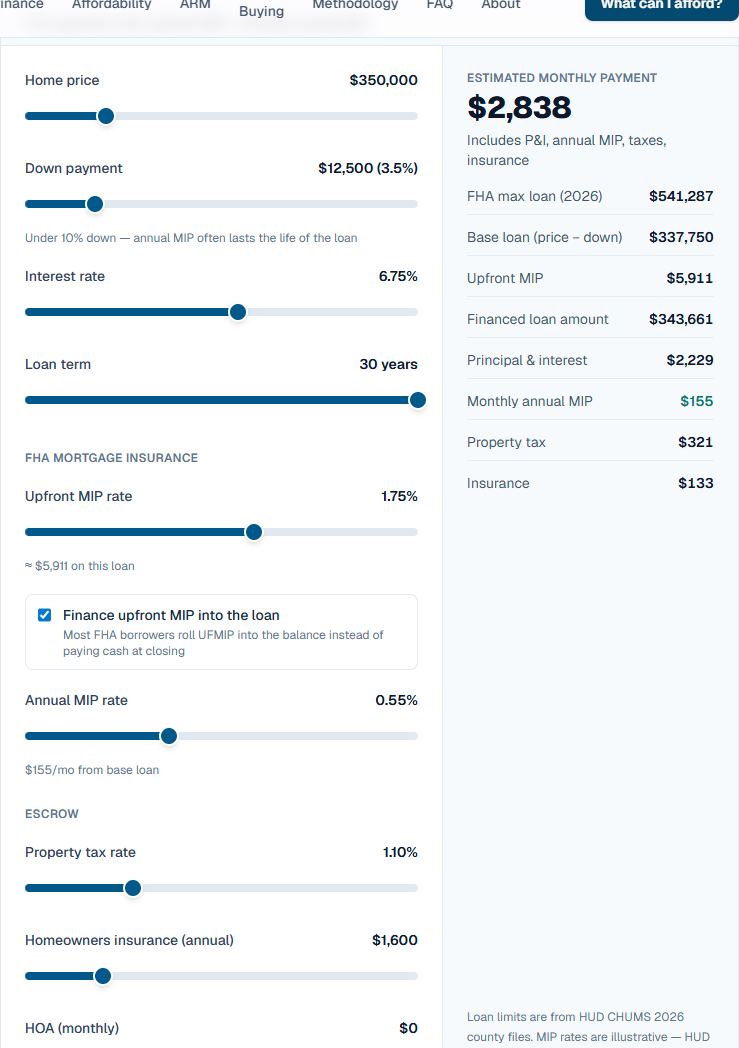Click the $1,600 homeowners insurance value

pos(395,940)
